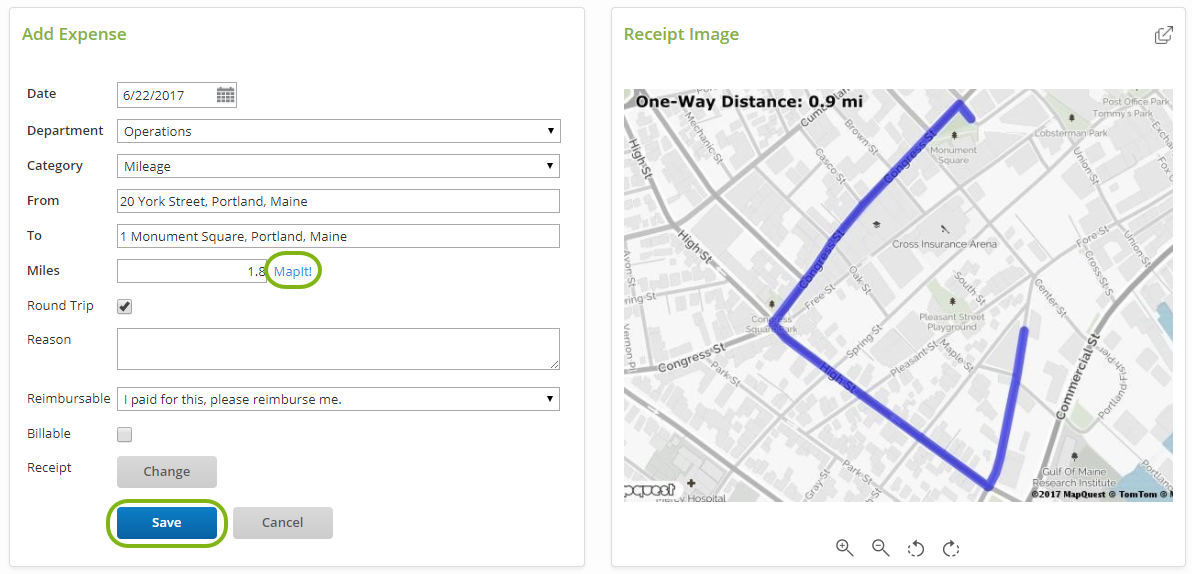Open the Category dropdown showing Mileage
This screenshot has width=1192, height=574.
(x=338, y=166)
